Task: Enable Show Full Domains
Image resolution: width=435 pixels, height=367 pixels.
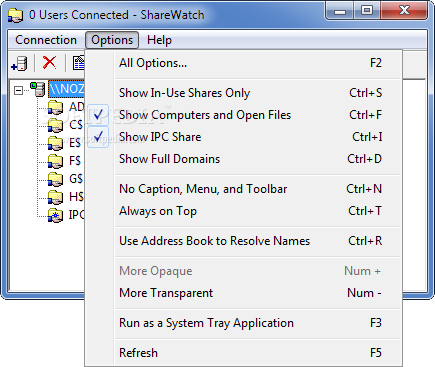Action: pos(243,159)
